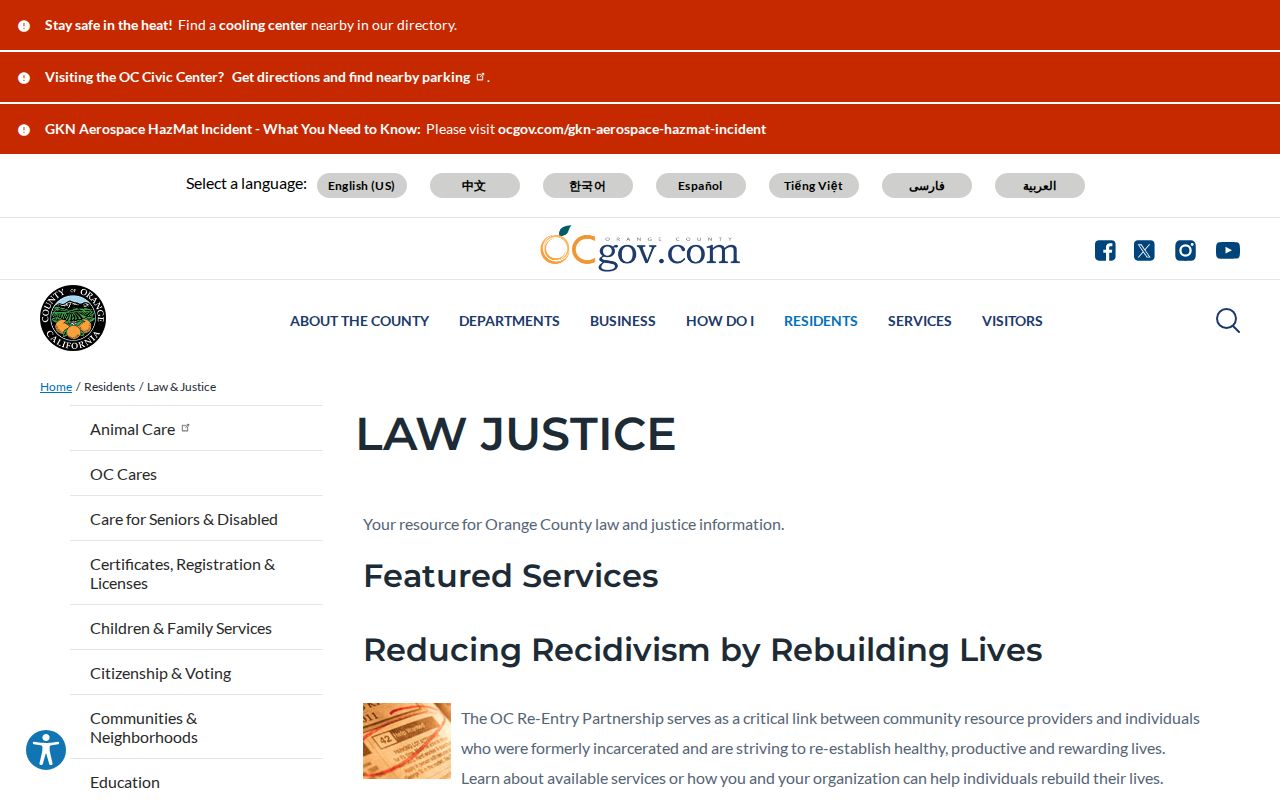Open Care for Seniors & Disabled
1280x800 pixels.
(x=196, y=519)
